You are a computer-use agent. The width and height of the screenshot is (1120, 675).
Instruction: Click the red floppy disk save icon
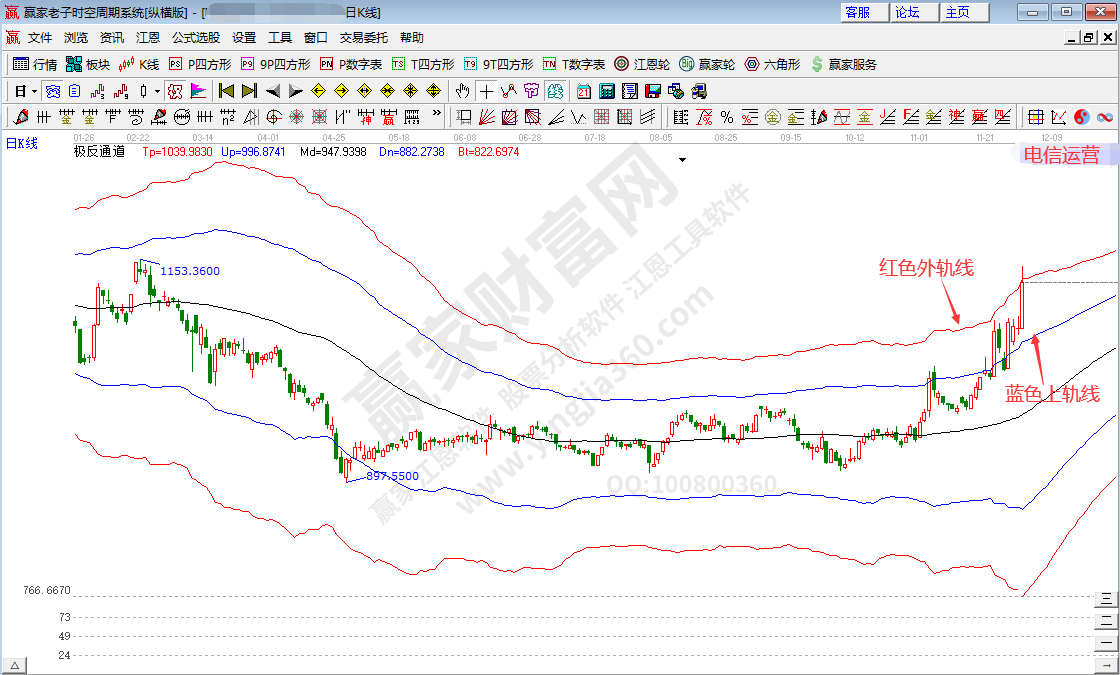point(652,91)
